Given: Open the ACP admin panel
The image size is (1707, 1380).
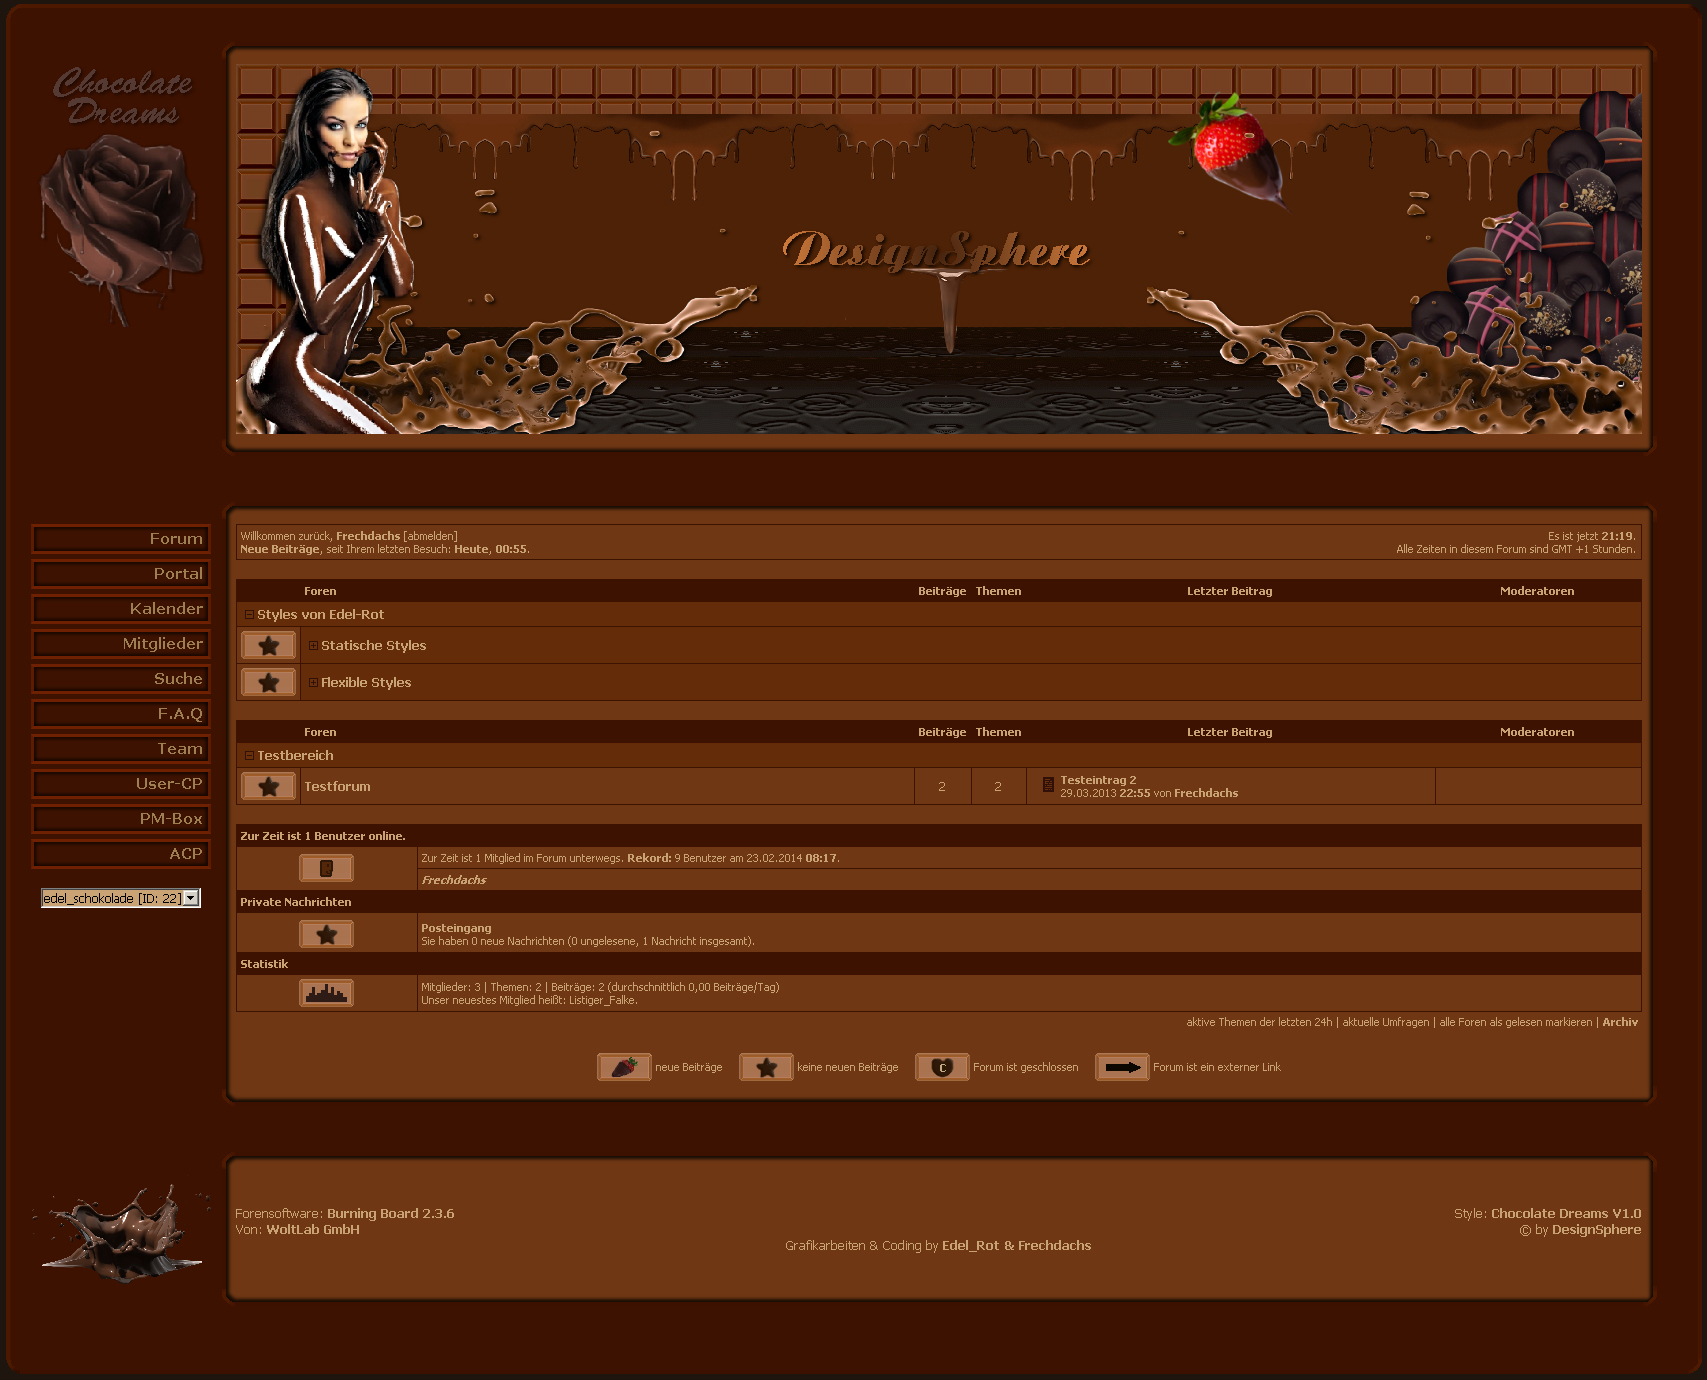Looking at the screenshot, I should point(121,854).
